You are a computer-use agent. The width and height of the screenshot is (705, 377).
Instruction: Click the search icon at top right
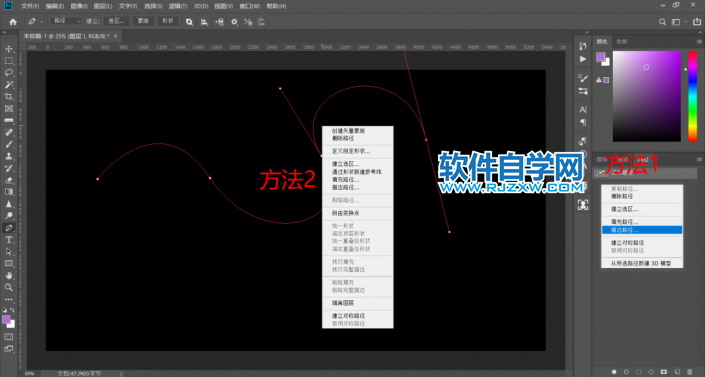[662, 22]
